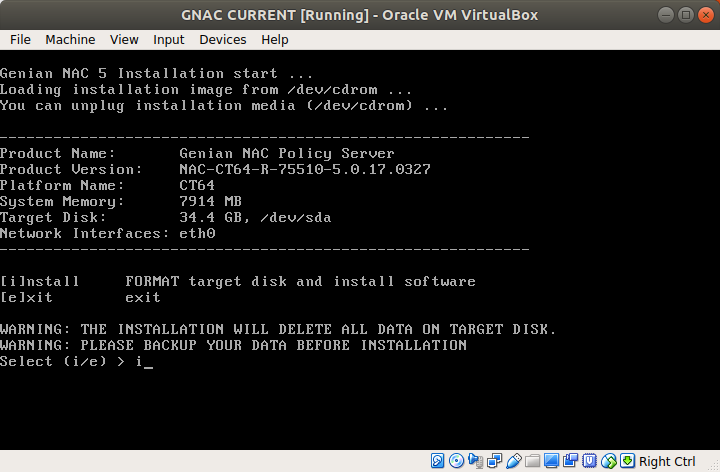Screen dimensions: 720x472
Task: Open the network adapter indicator icon
Action: (x=492, y=461)
